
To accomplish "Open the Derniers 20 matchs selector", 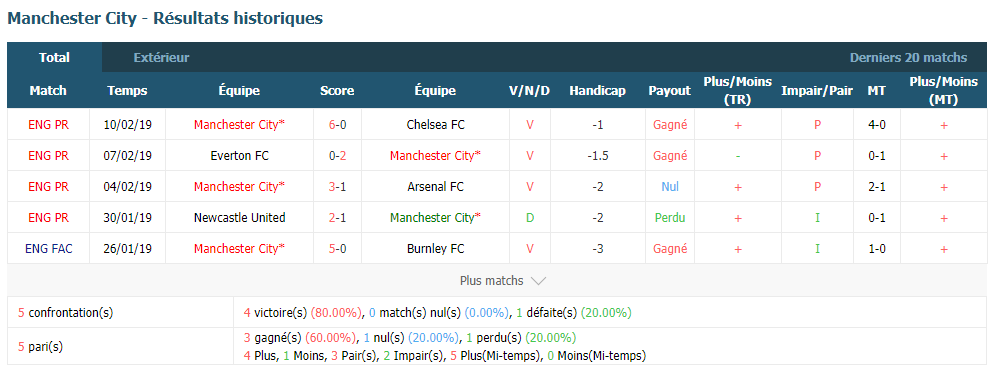I will coord(909,58).
